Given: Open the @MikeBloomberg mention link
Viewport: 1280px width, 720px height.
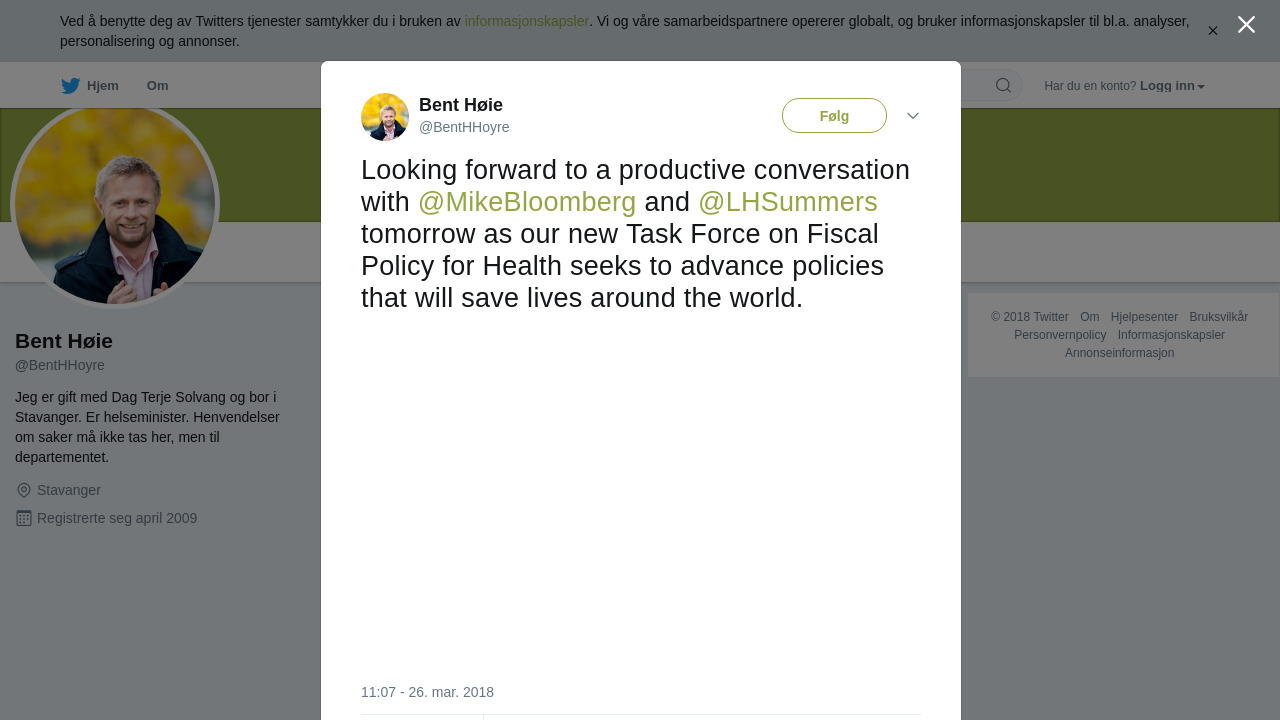Looking at the screenshot, I should (x=527, y=202).
